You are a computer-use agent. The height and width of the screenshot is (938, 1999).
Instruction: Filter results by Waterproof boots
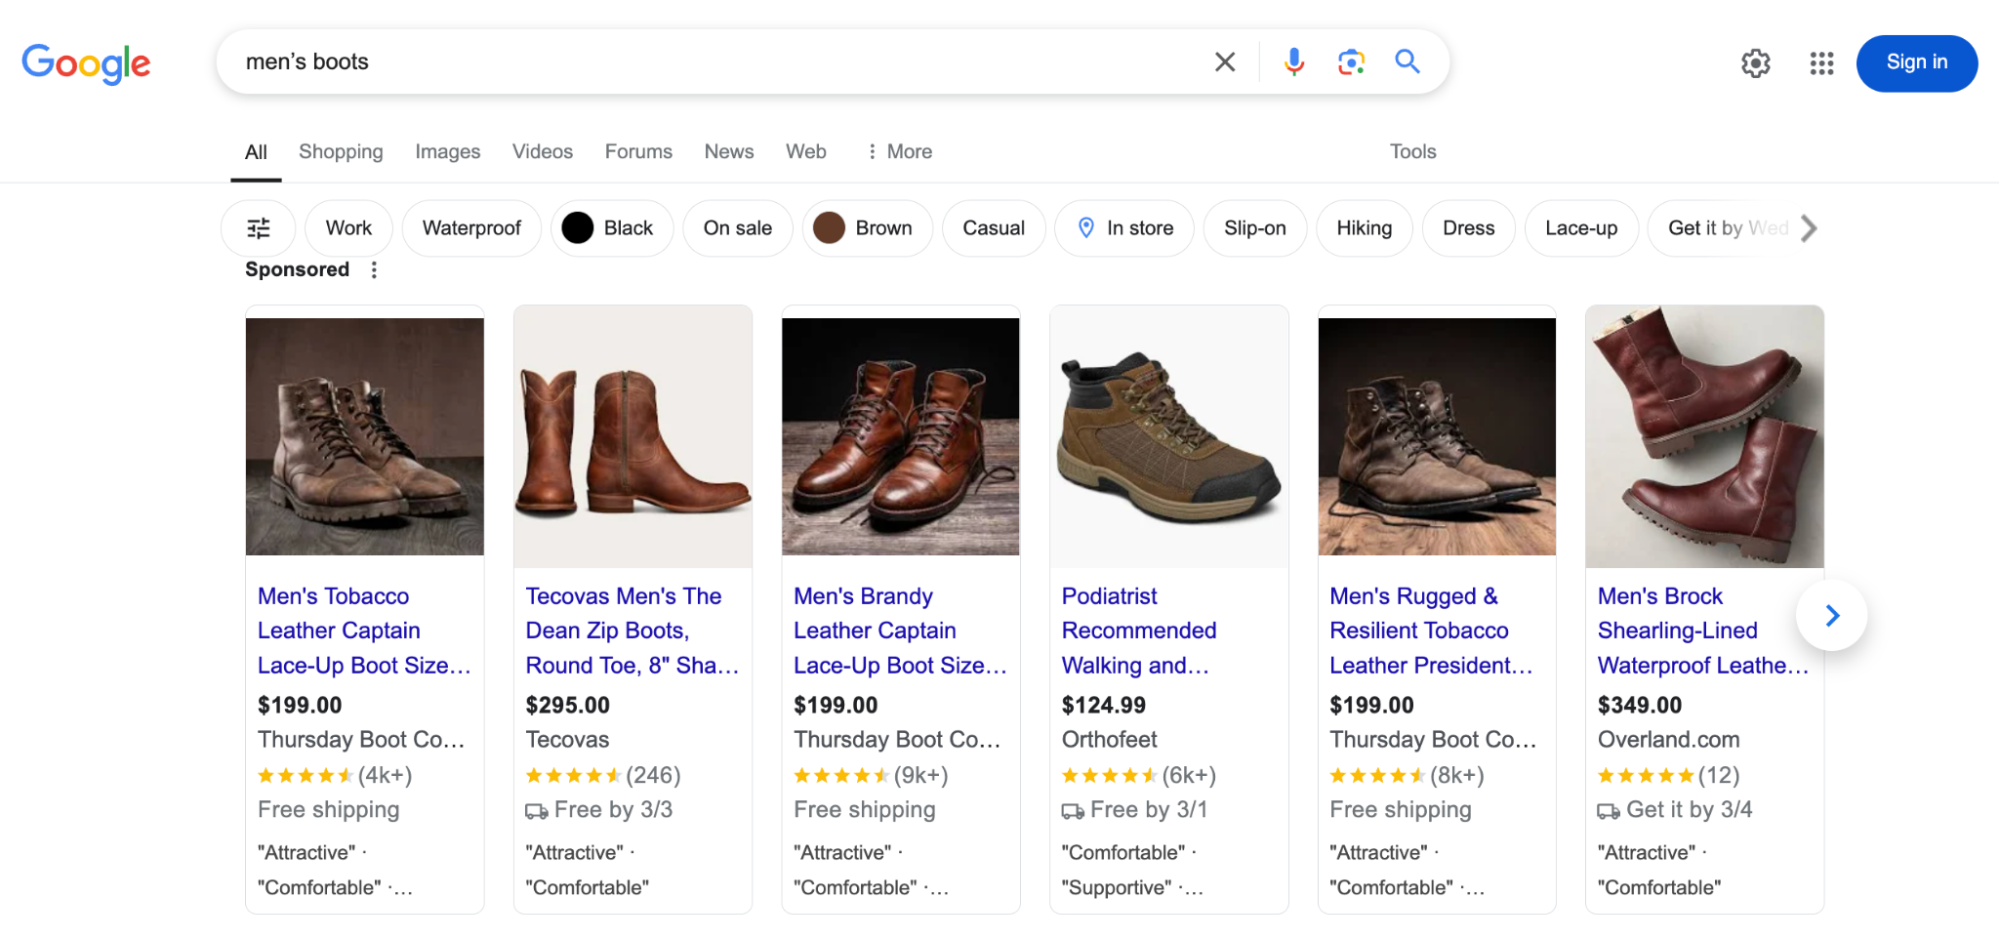coord(471,227)
